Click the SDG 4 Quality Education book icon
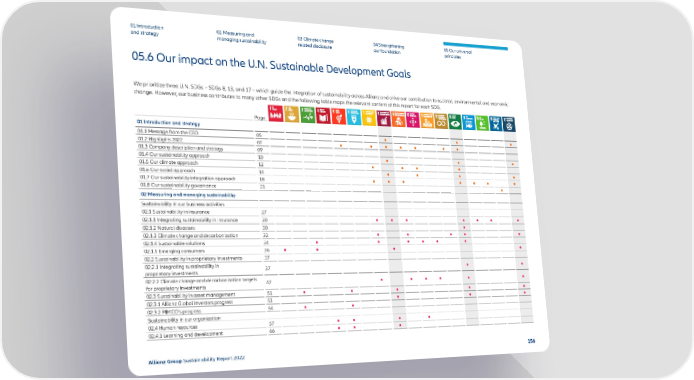This screenshot has width=694, height=380. [x=323, y=115]
